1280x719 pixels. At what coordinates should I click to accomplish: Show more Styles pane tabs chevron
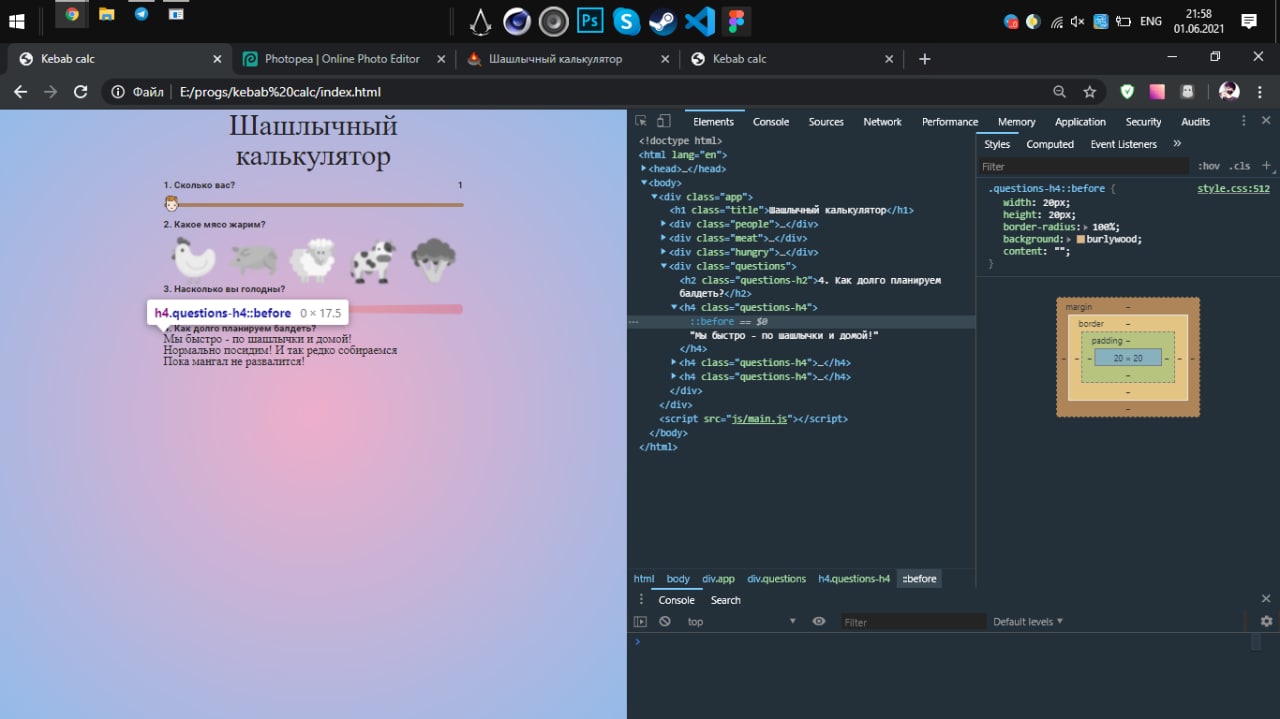(1177, 144)
